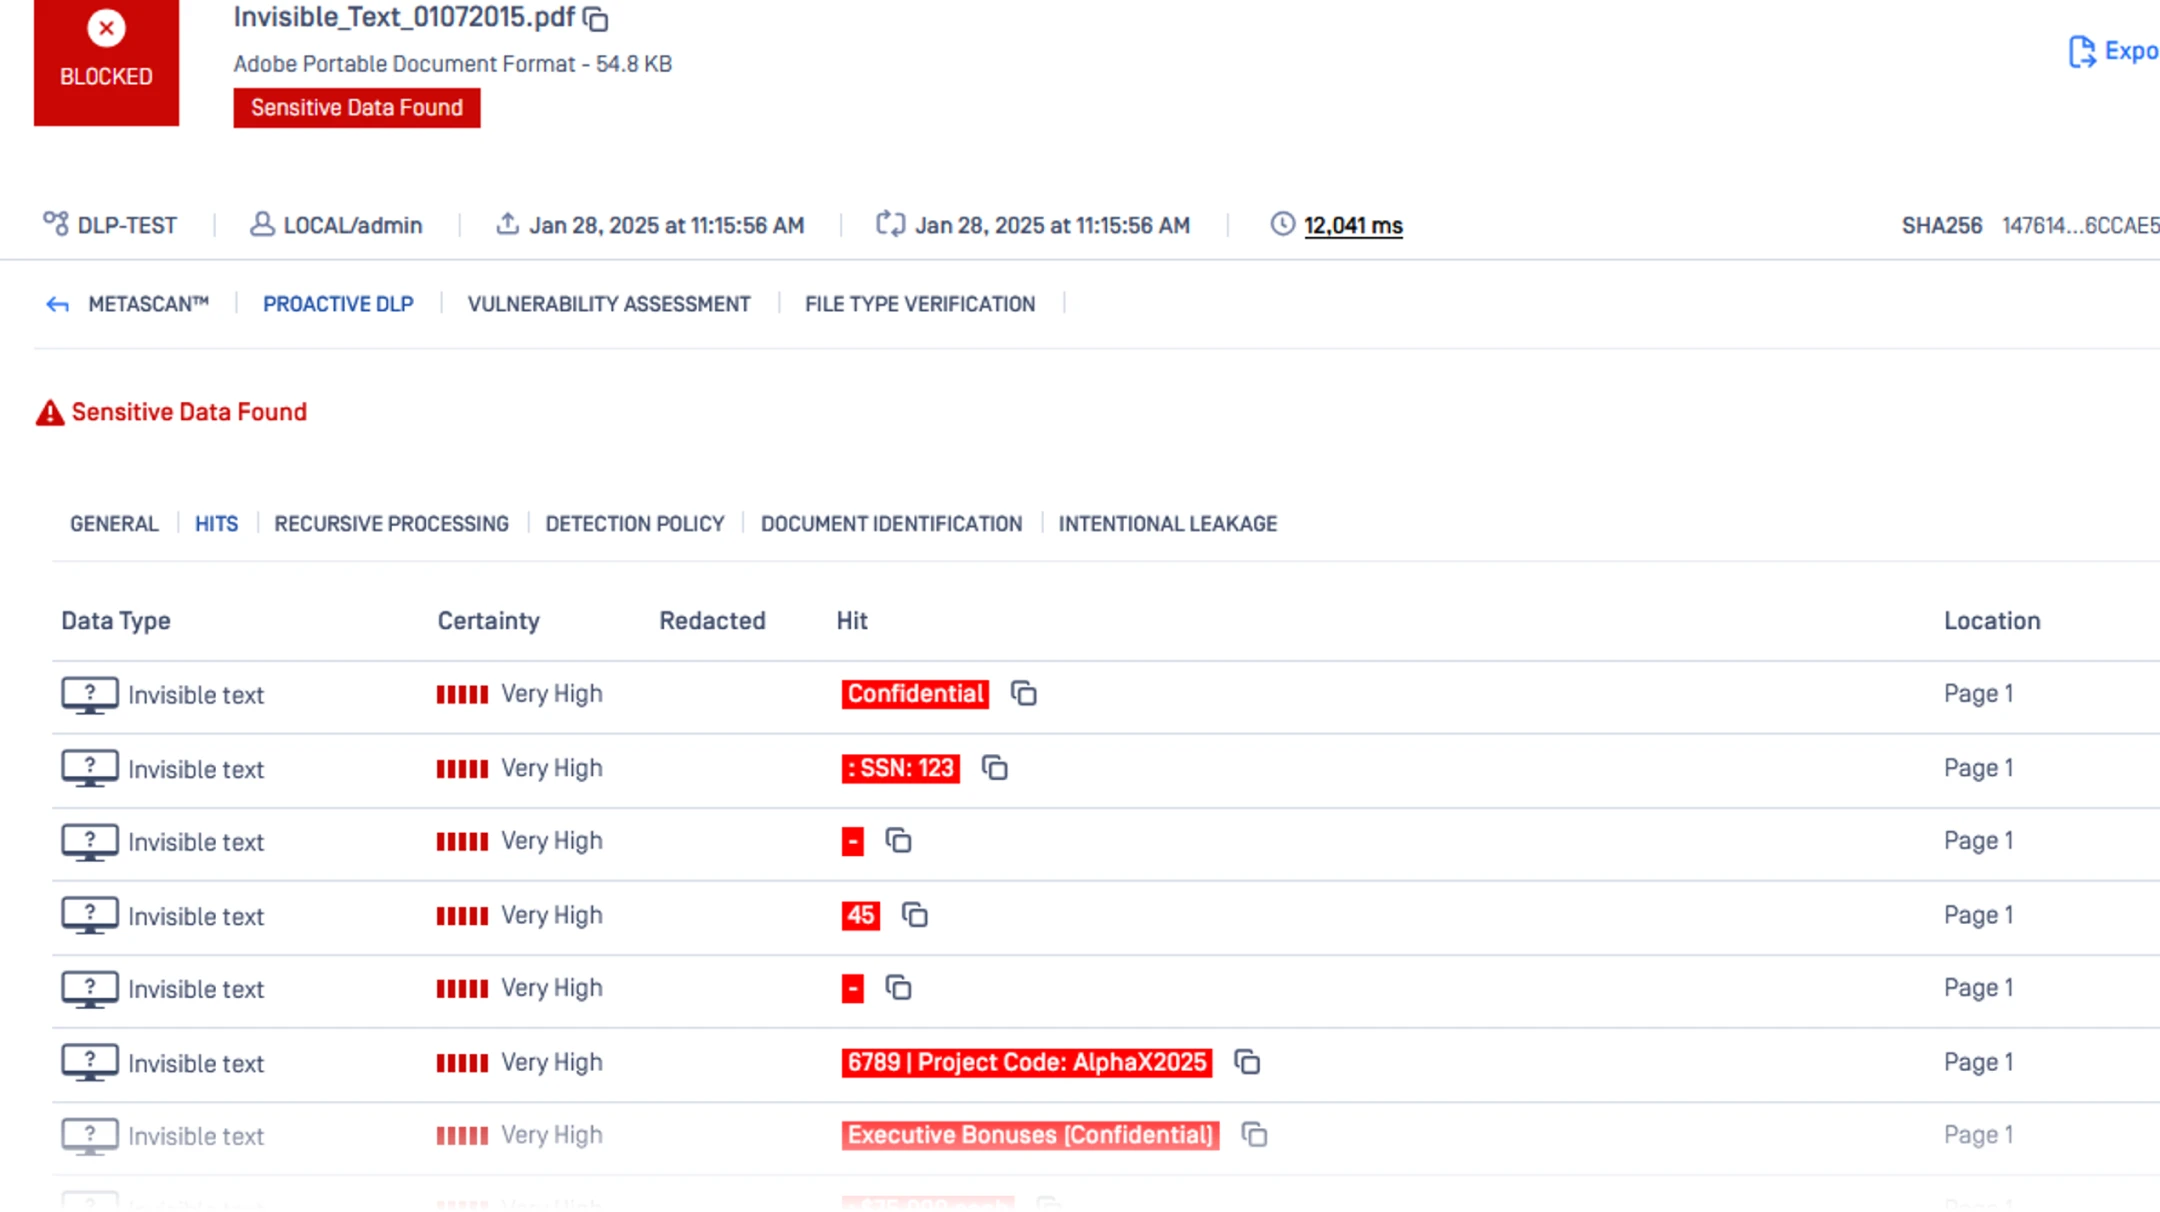The image size is (2160, 1212).
Task: Copy the file name Invisible_Text_01072015.pdf
Action: click(x=596, y=19)
